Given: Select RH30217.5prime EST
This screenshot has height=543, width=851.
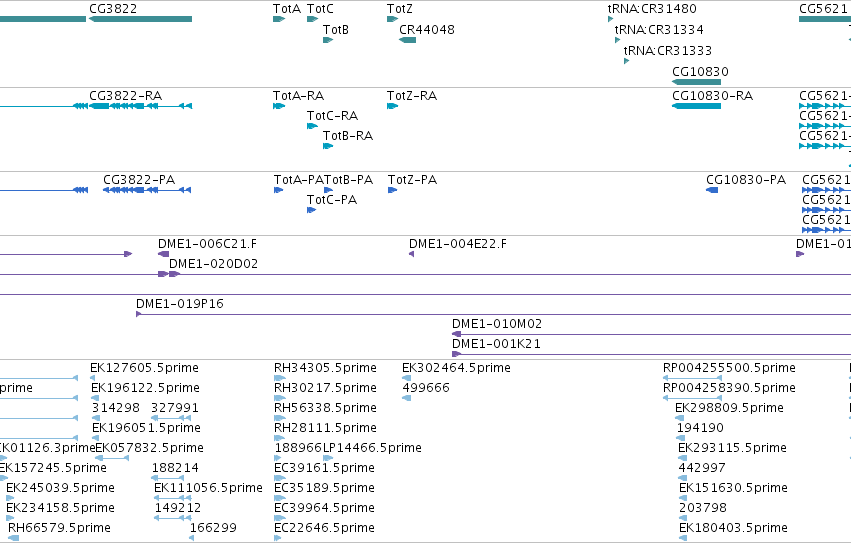Looking at the screenshot, I should (280, 398).
